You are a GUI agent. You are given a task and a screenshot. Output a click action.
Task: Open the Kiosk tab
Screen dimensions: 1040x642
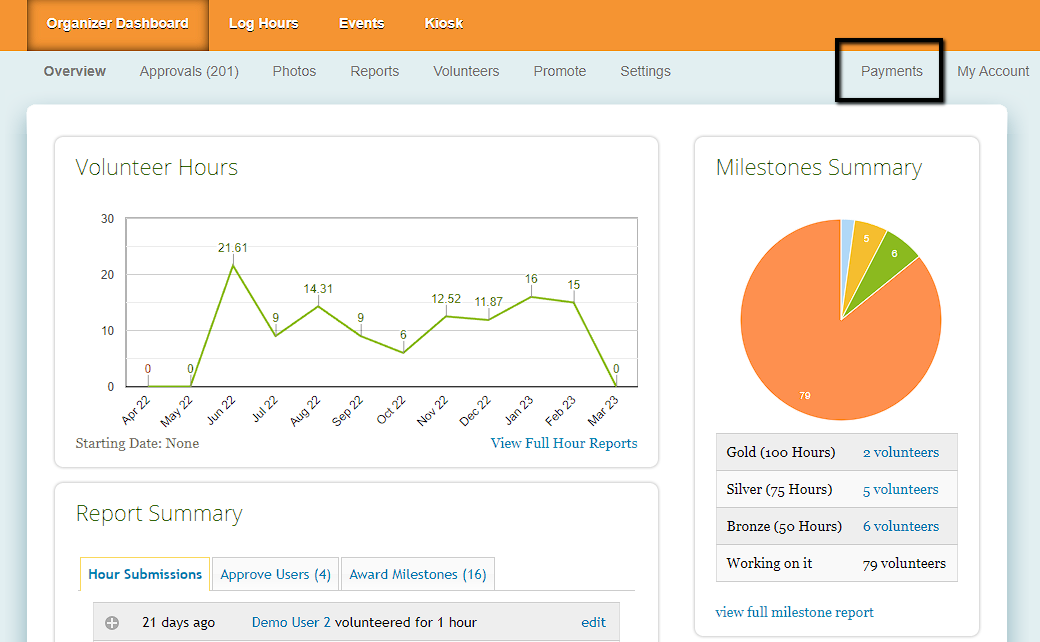coord(443,24)
